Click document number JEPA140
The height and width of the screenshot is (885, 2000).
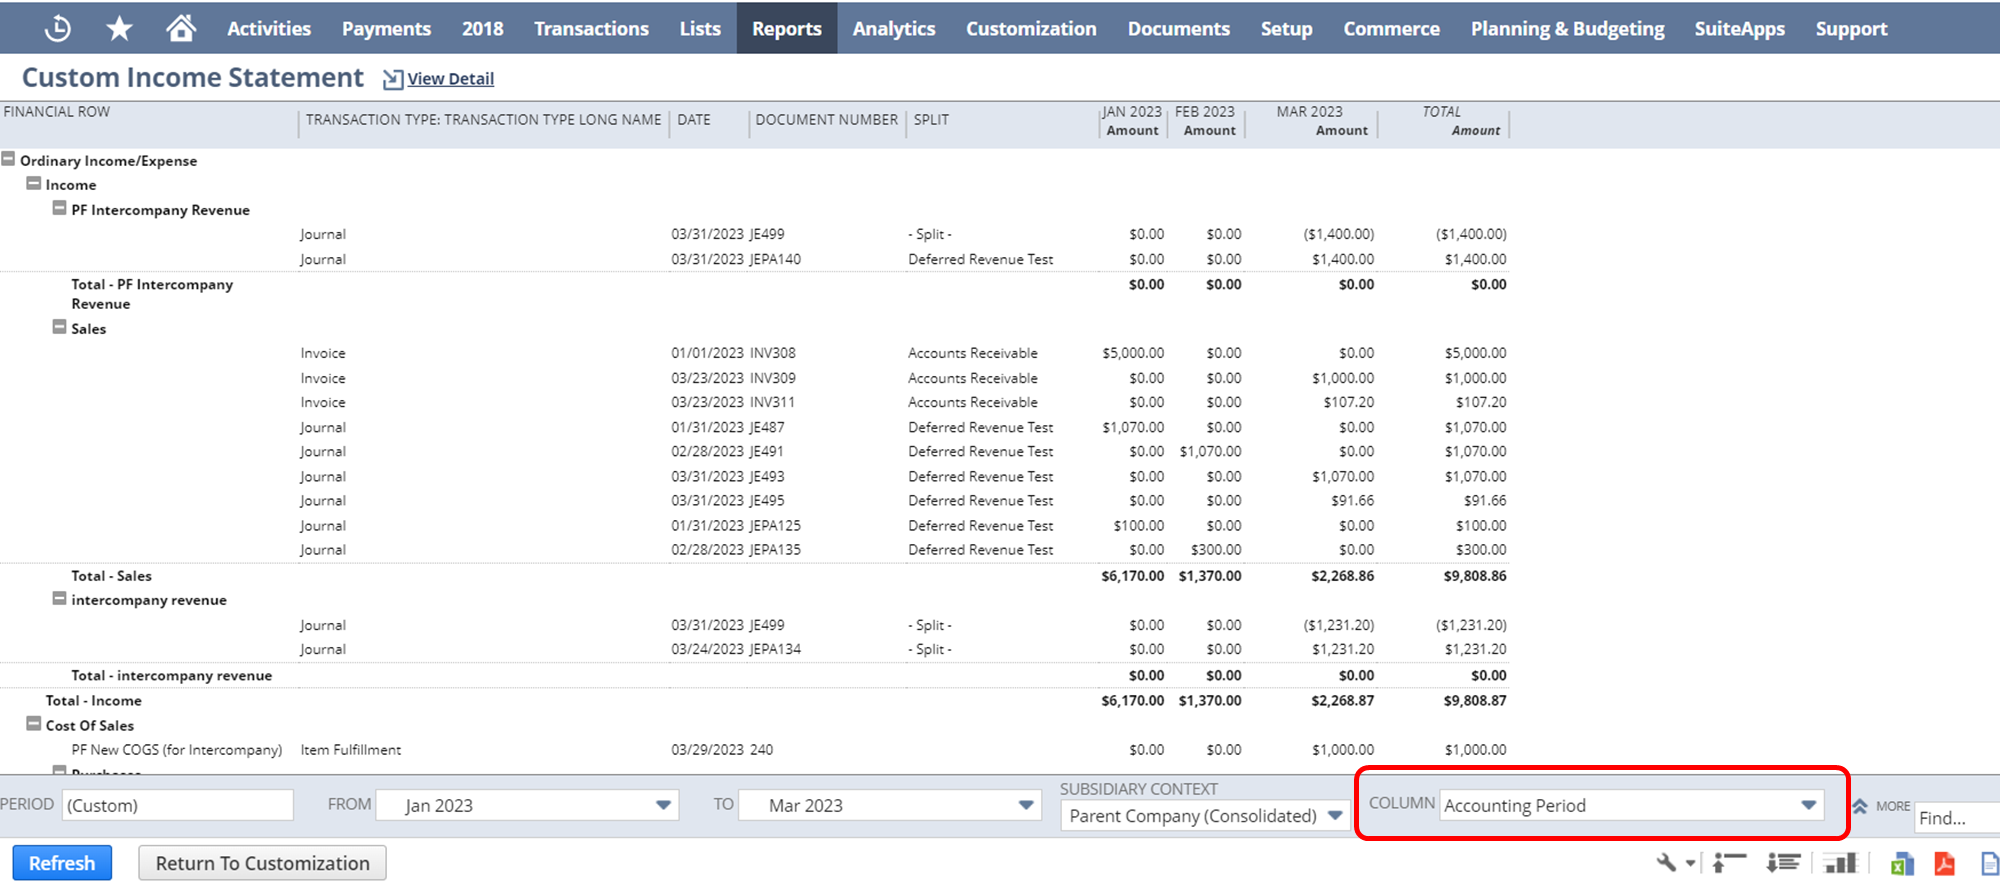tap(775, 259)
